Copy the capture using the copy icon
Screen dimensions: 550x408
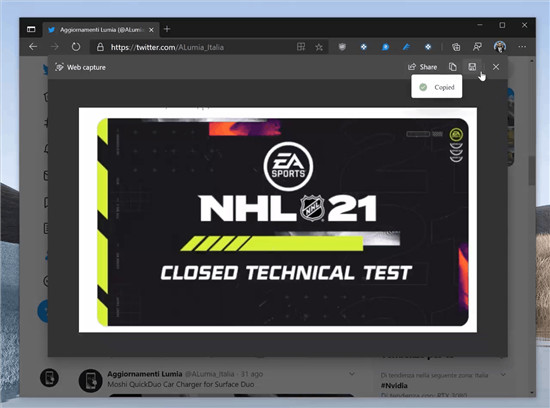pyautogui.click(x=453, y=67)
